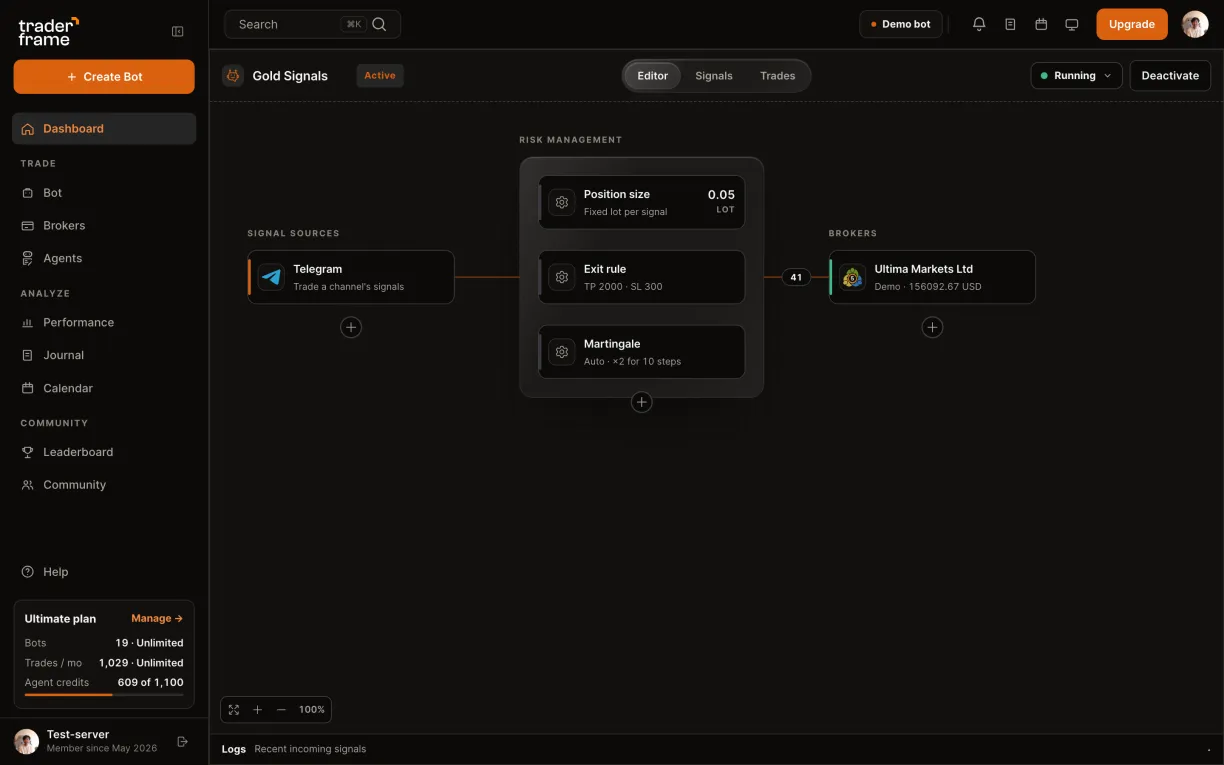Click the Upgrade button
1224x765 pixels.
click(x=1132, y=24)
